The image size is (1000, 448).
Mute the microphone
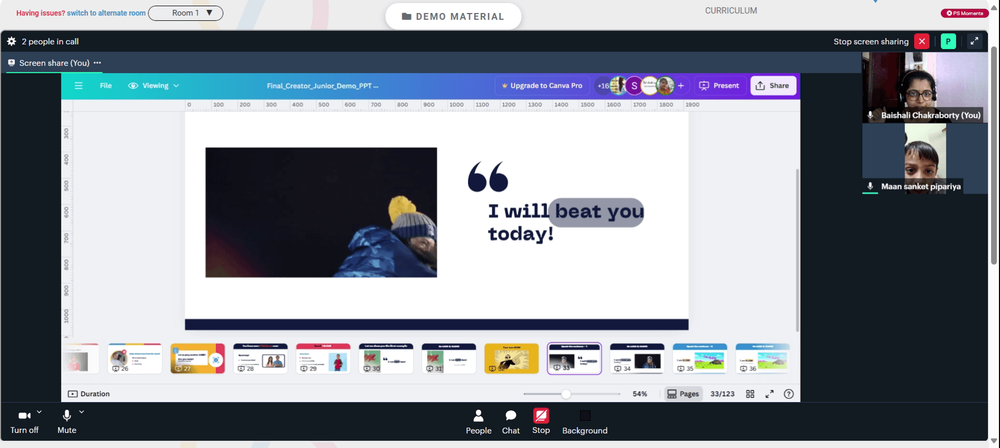[66, 422]
